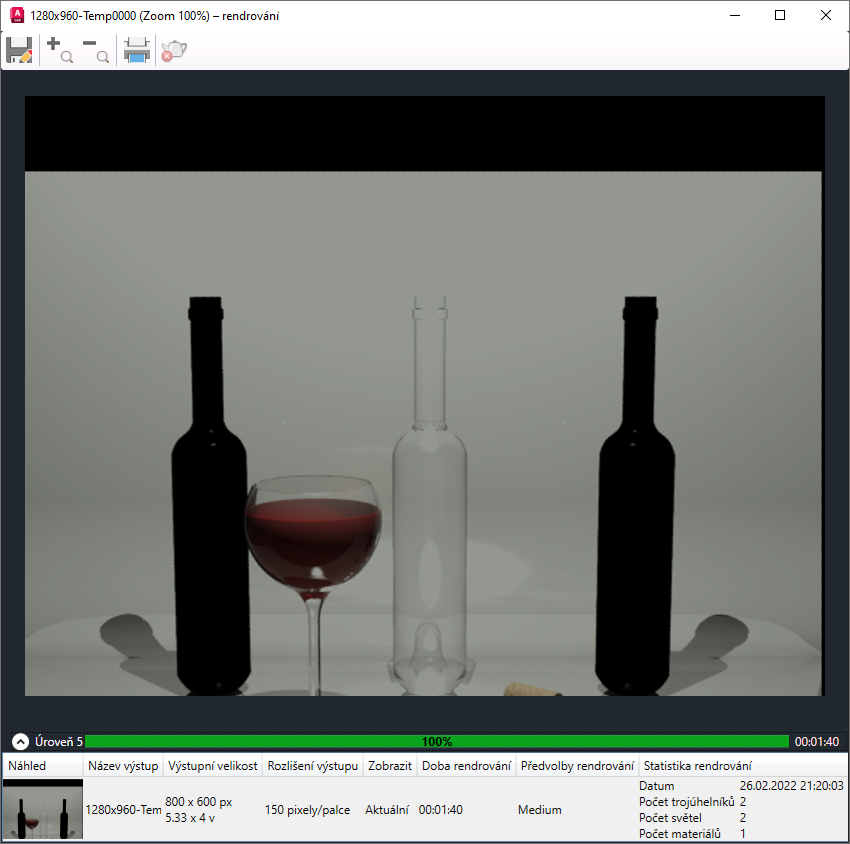Click the elapsed time beside progress bar
The height and width of the screenshot is (844, 850).
click(816, 742)
